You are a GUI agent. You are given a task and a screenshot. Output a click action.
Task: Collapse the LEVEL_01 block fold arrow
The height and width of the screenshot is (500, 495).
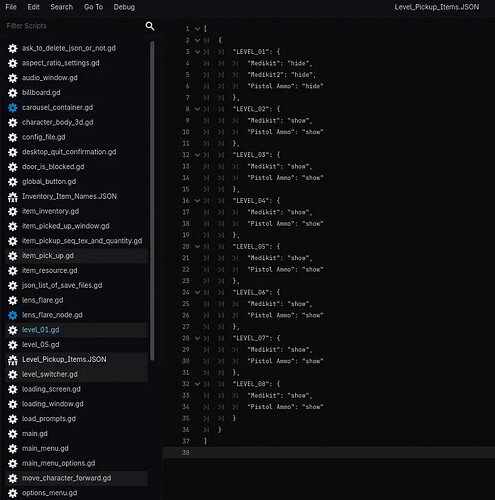(197, 52)
